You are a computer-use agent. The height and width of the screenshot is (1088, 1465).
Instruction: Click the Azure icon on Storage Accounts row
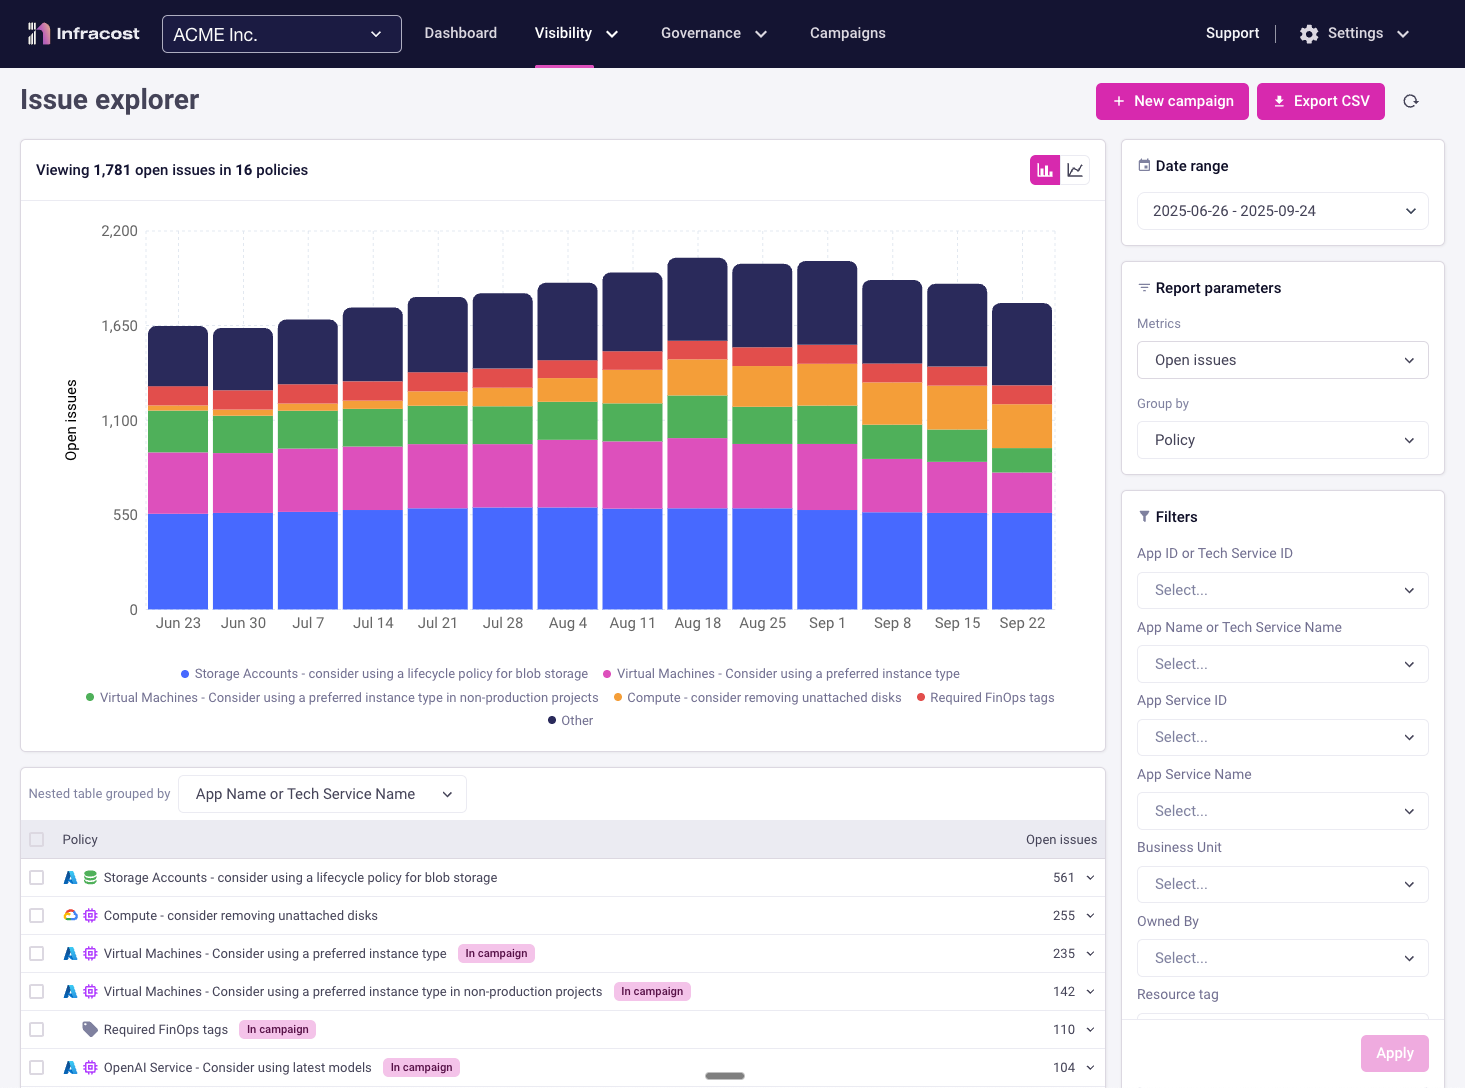point(70,878)
